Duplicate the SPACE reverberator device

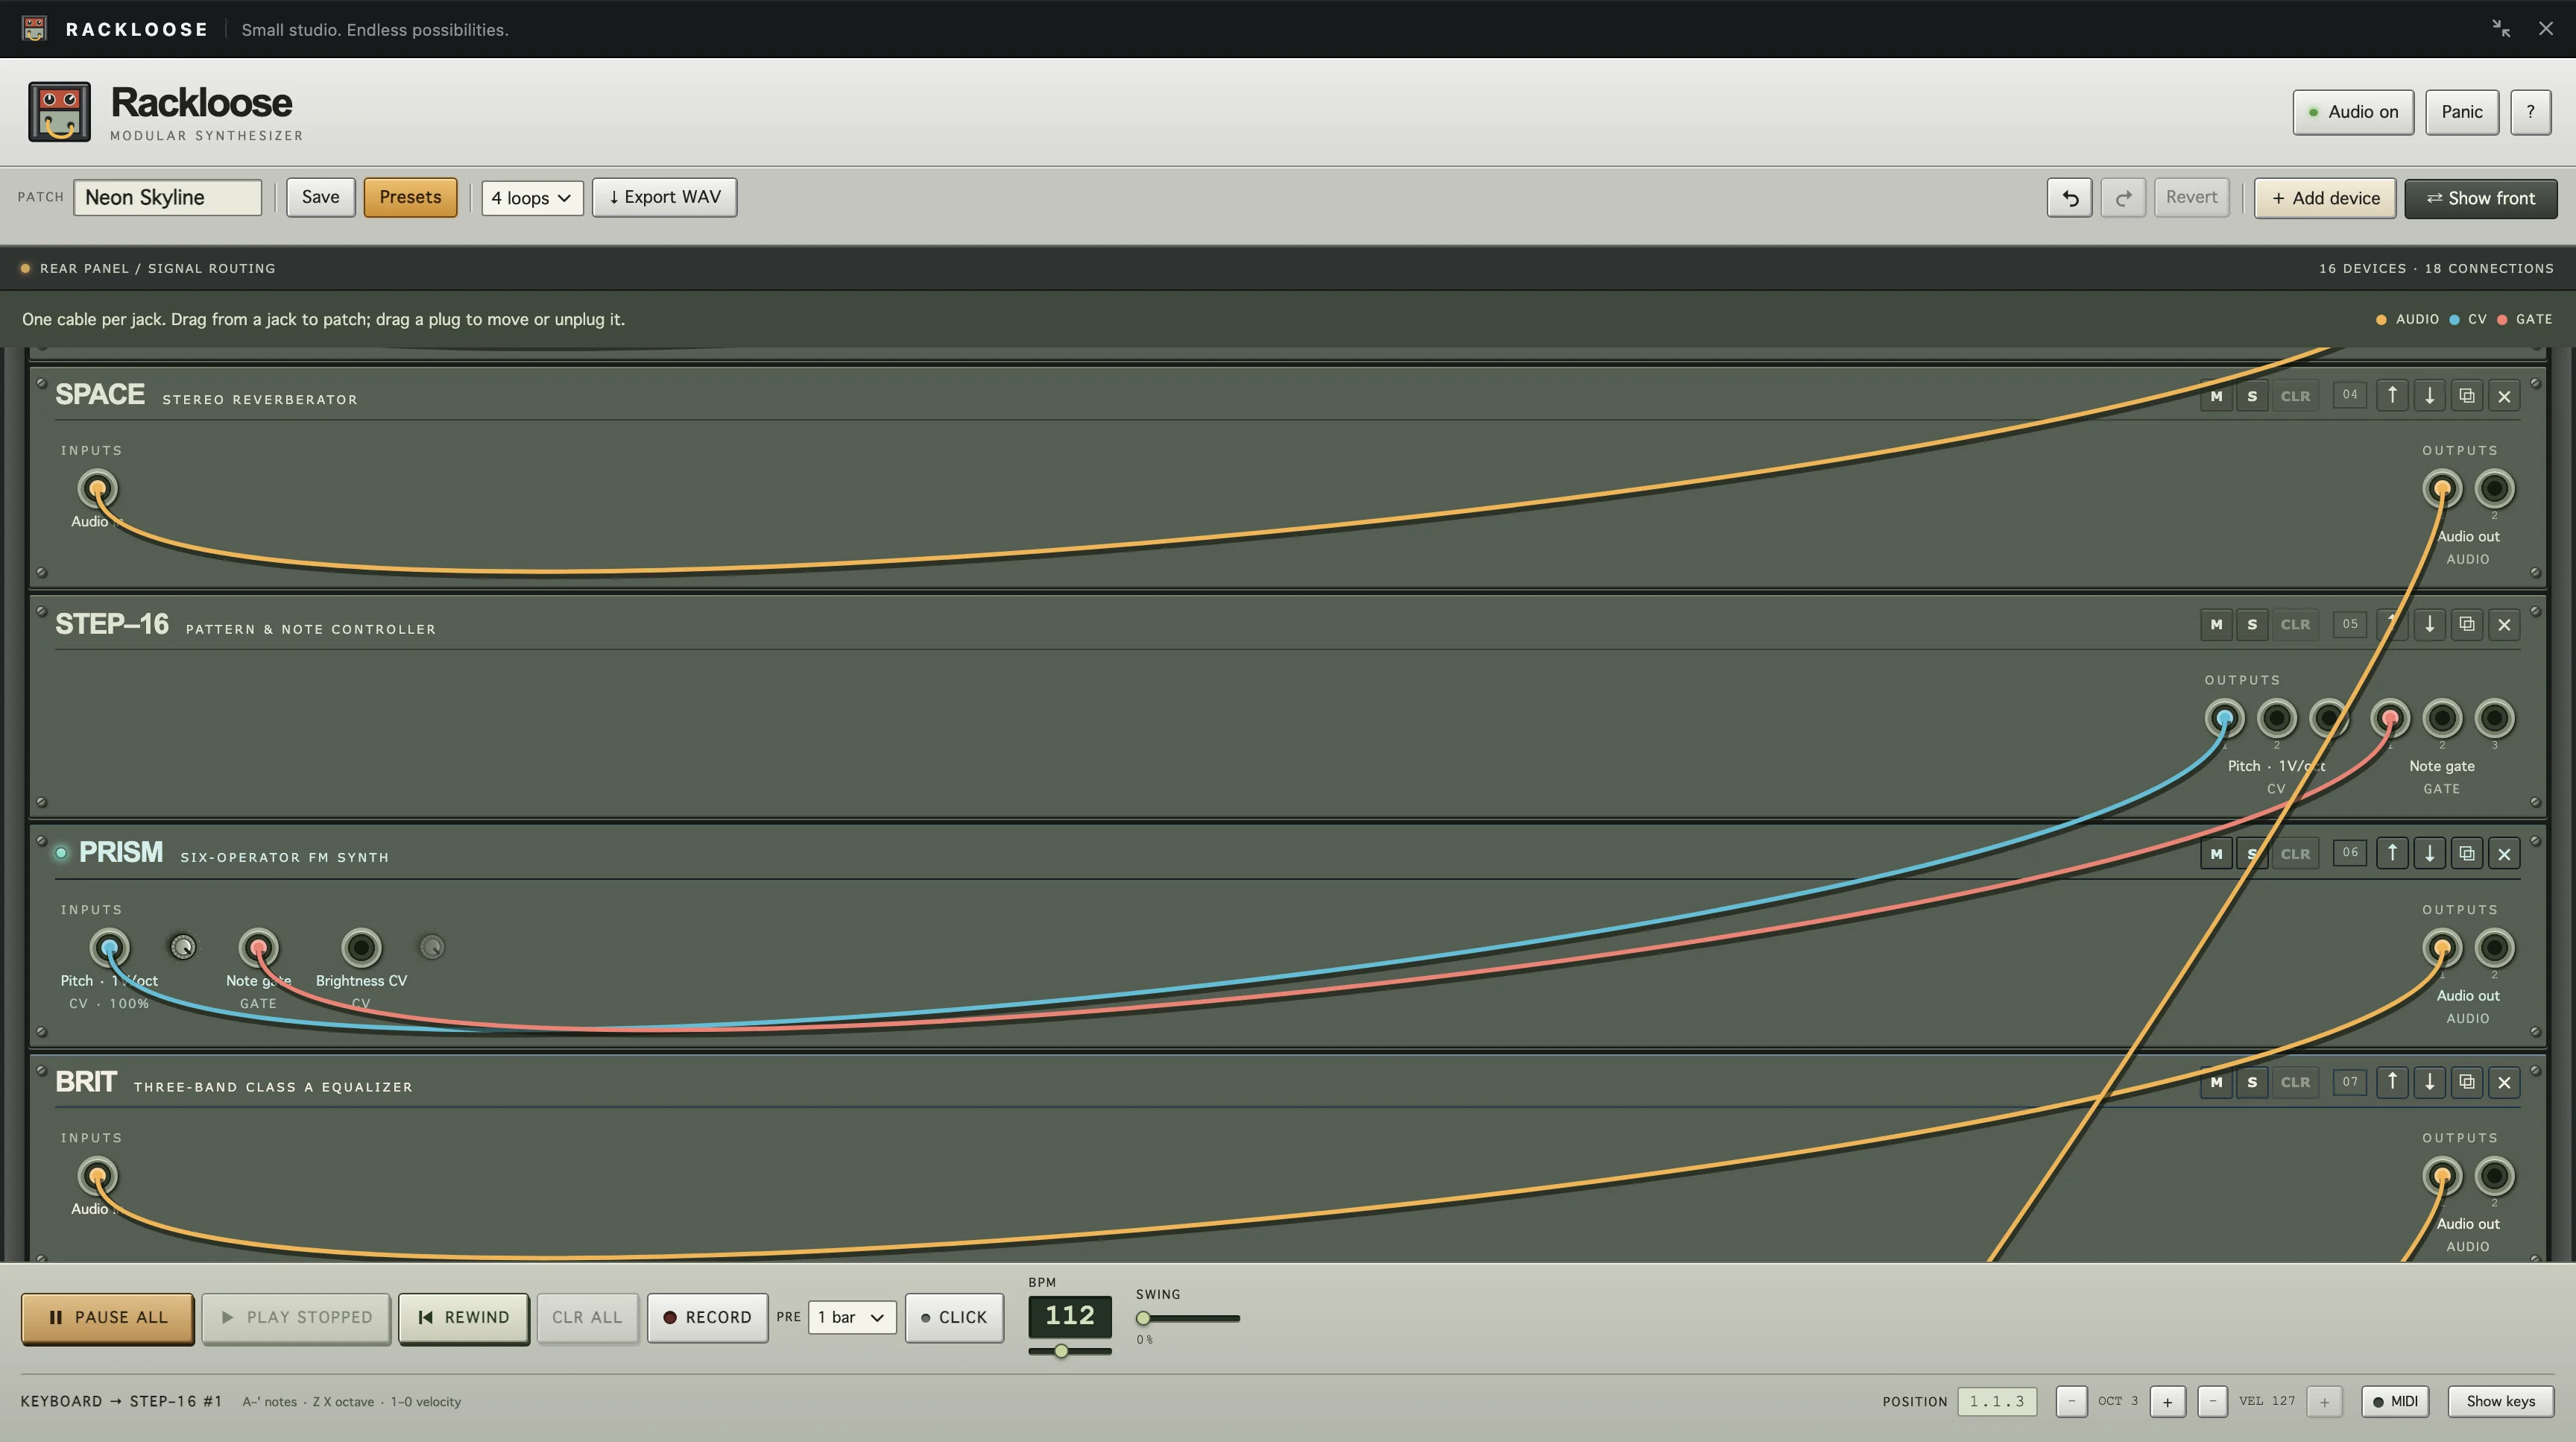pyautogui.click(x=2467, y=396)
